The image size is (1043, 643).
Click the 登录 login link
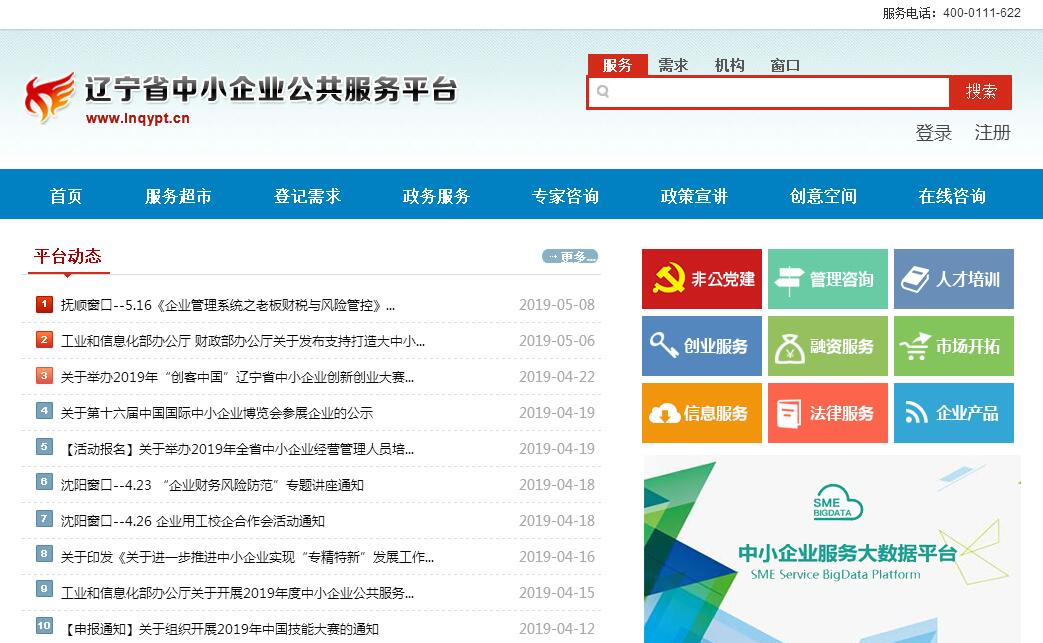point(933,133)
